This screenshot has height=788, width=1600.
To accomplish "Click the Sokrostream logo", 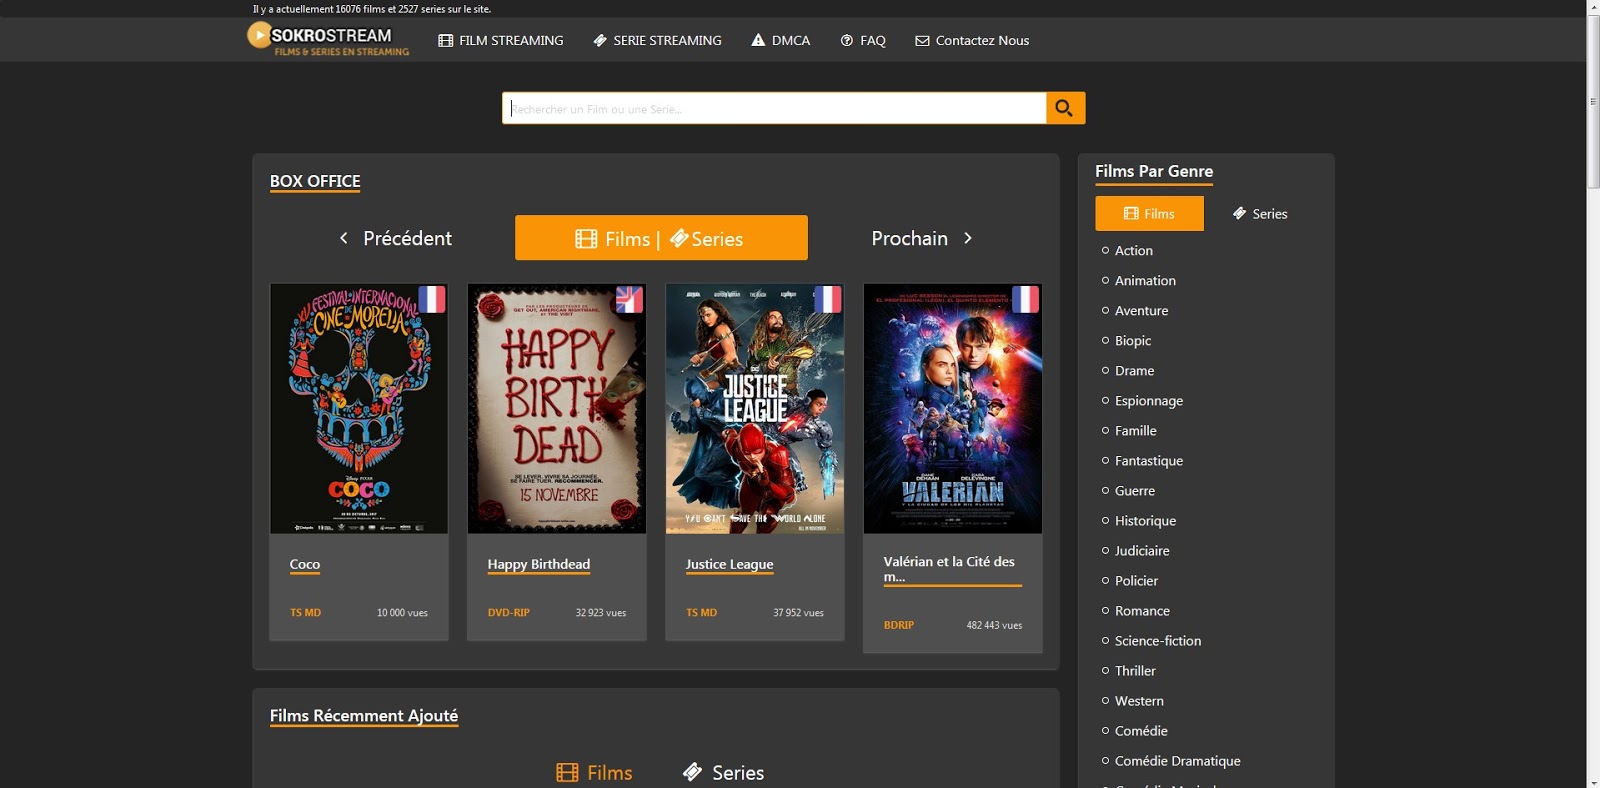I will (328, 40).
